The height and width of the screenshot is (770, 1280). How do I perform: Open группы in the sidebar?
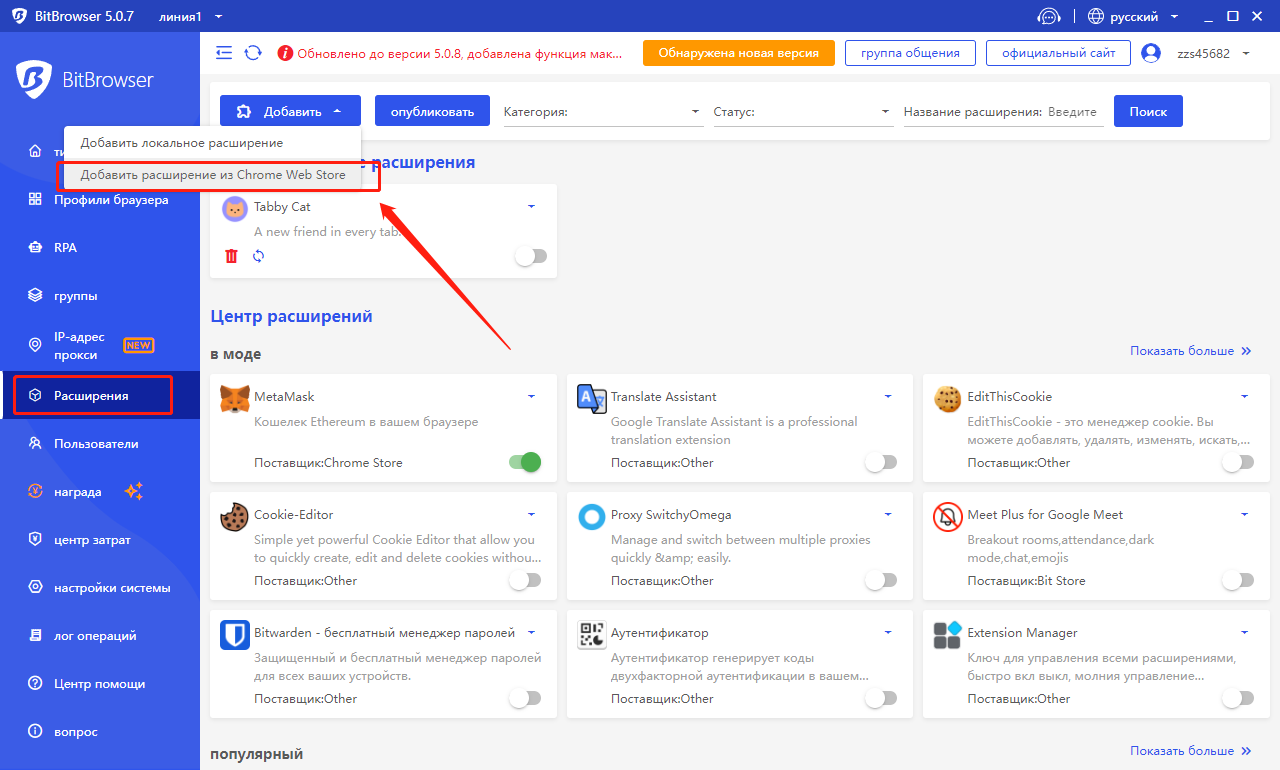coord(100,296)
